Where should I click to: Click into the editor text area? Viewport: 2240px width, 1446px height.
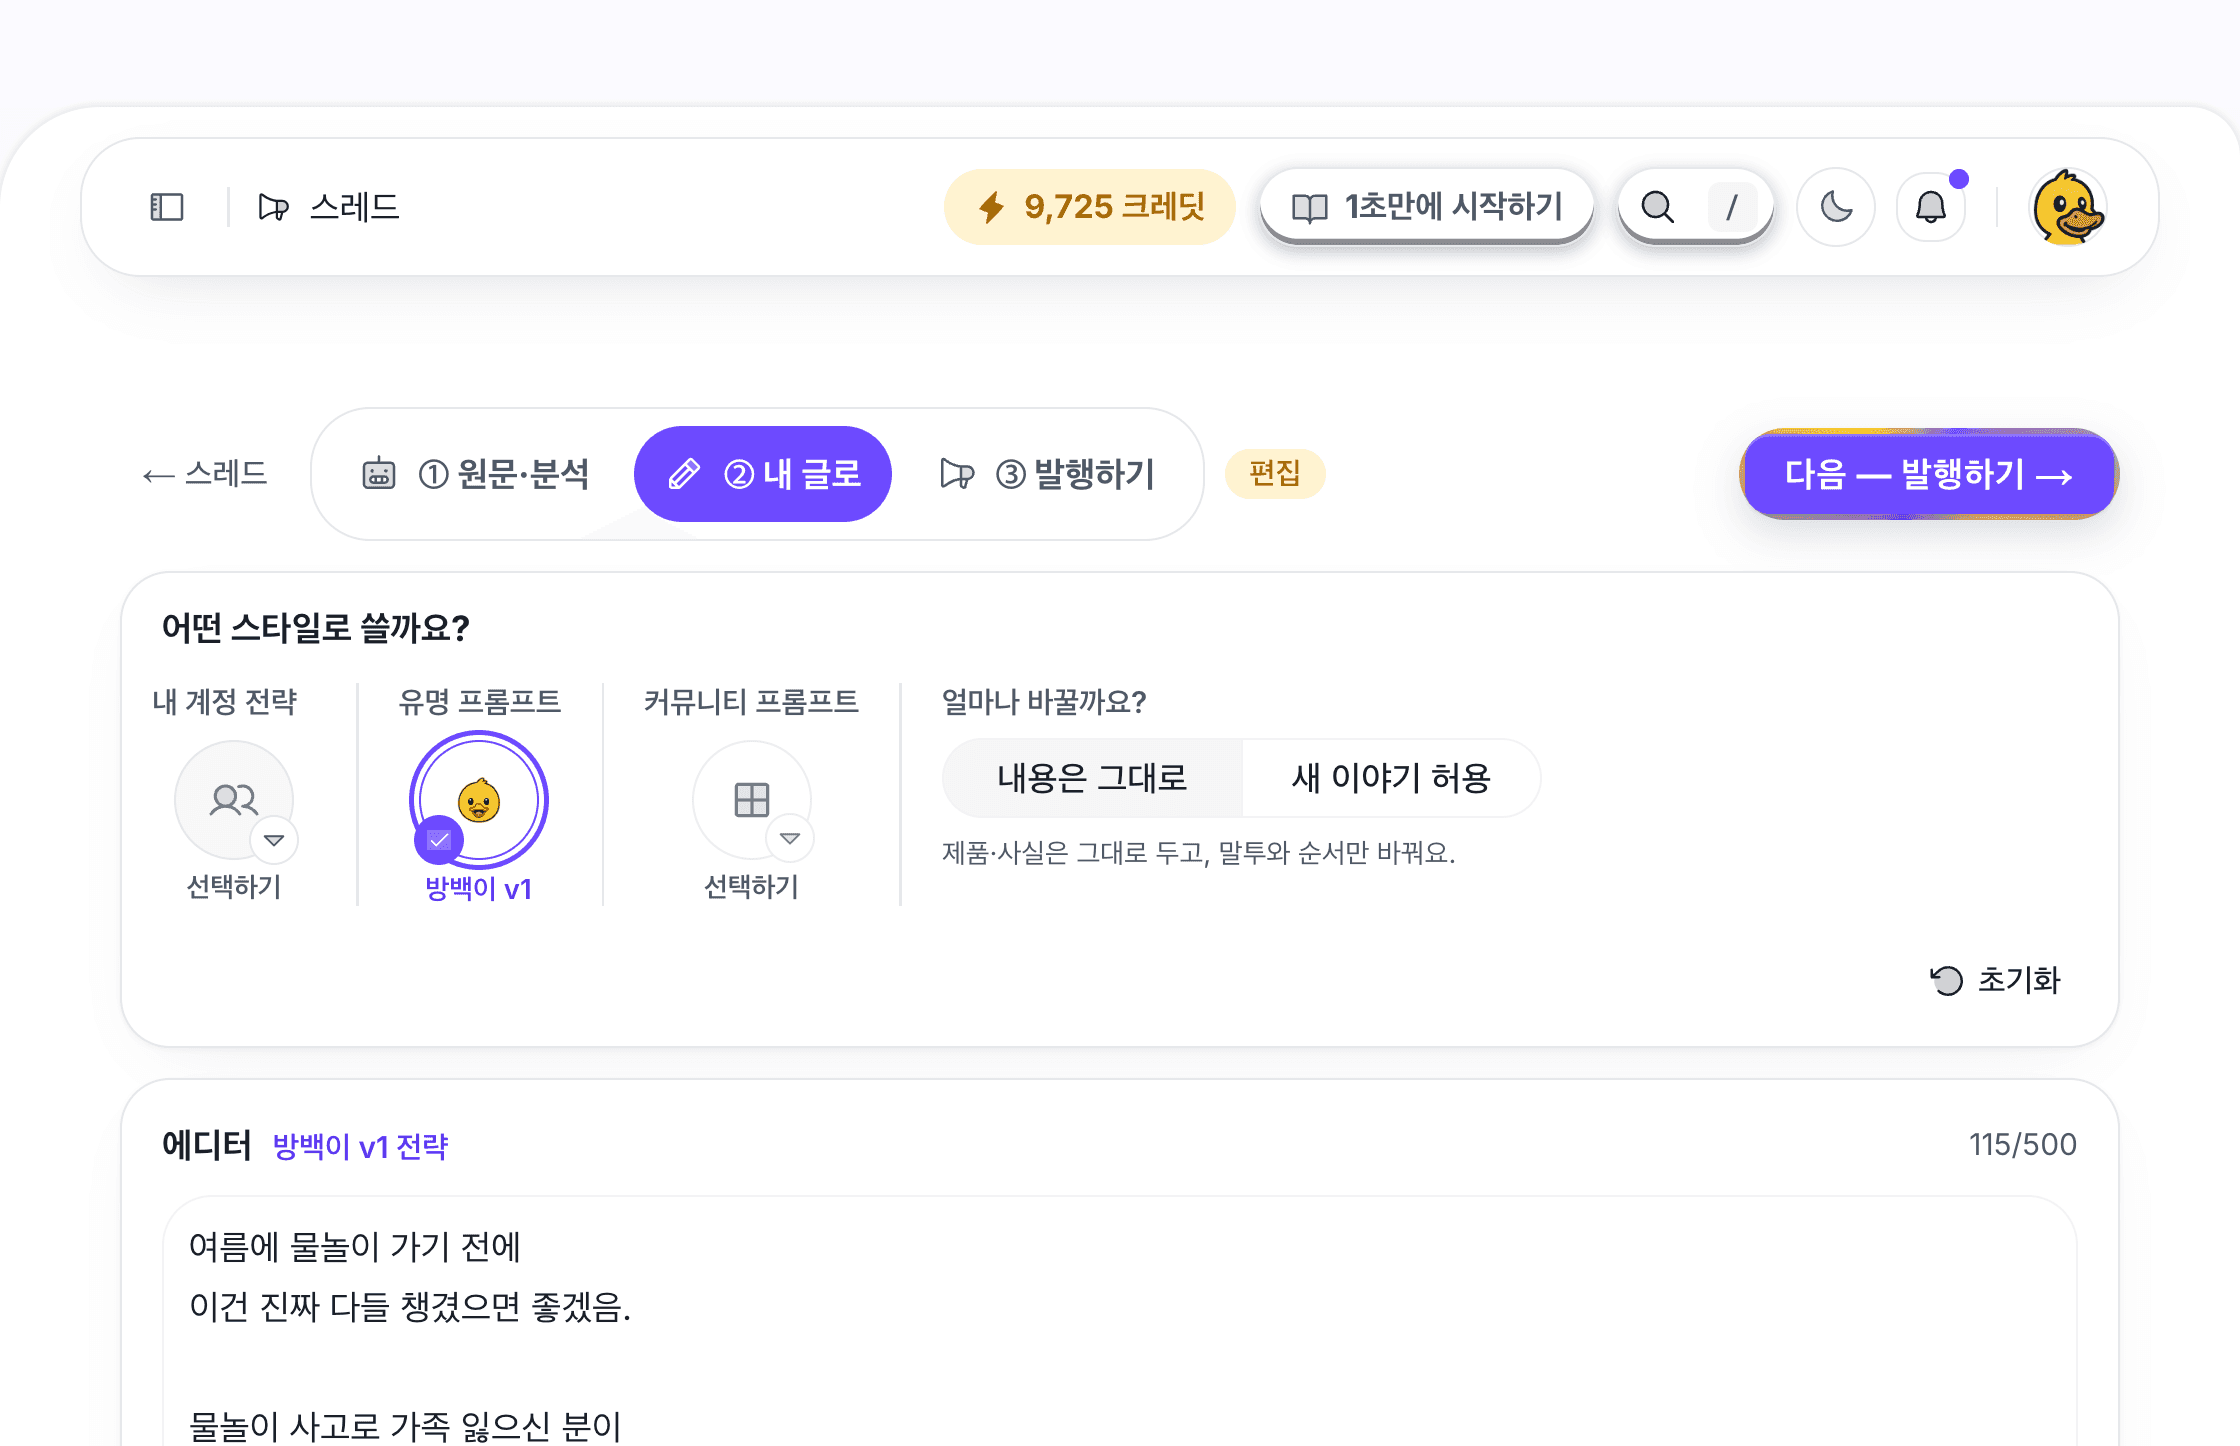pyautogui.click(x=1120, y=1322)
